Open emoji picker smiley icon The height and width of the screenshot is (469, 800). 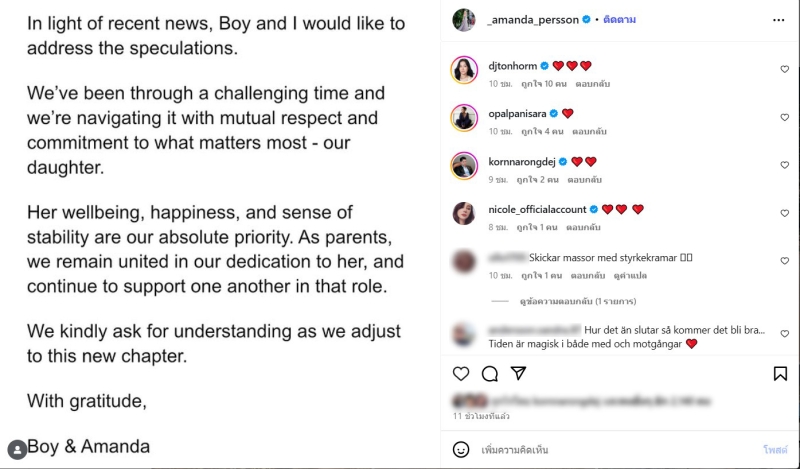click(x=461, y=449)
